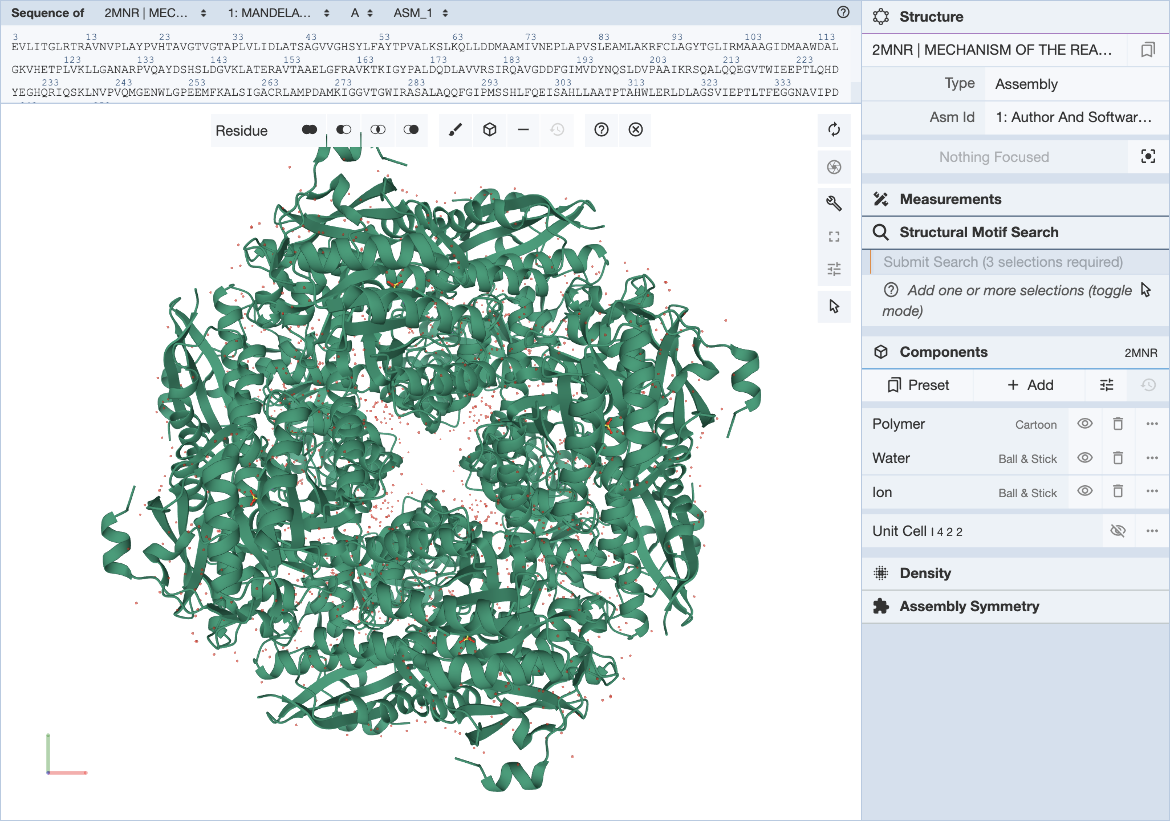Click the selection mode arrow cursor icon
The width and height of the screenshot is (1170, 821).
point(834,306)
